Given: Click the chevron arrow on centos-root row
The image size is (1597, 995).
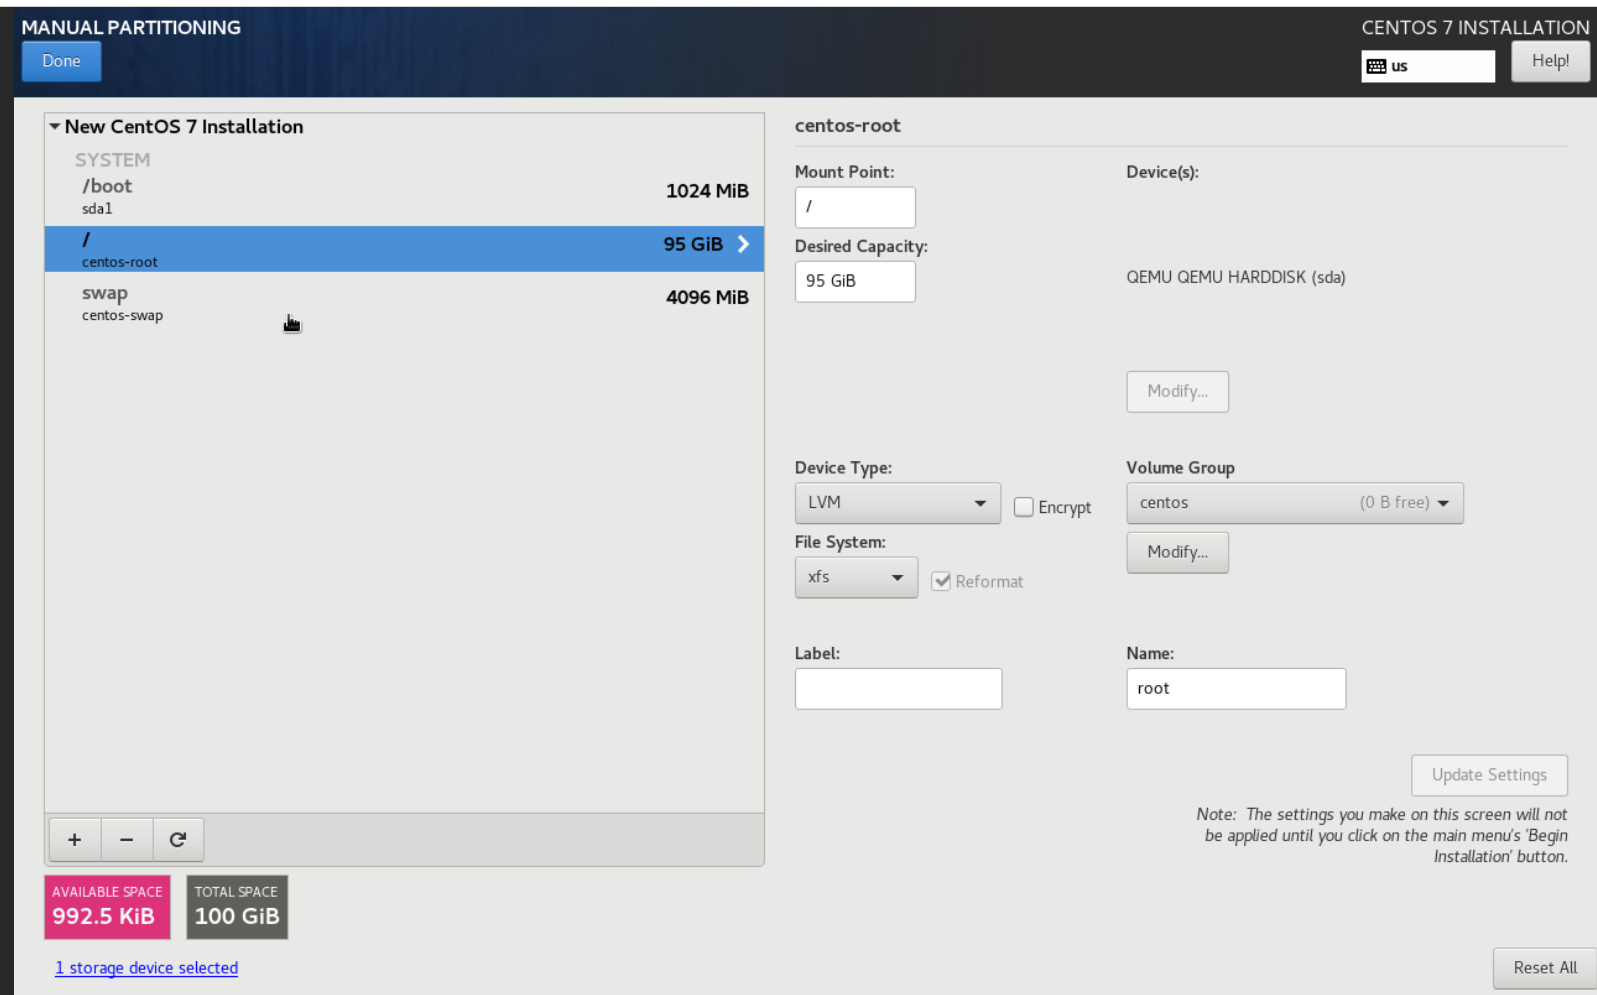Looking at the screenshot, I should click(x=743, y=244).
